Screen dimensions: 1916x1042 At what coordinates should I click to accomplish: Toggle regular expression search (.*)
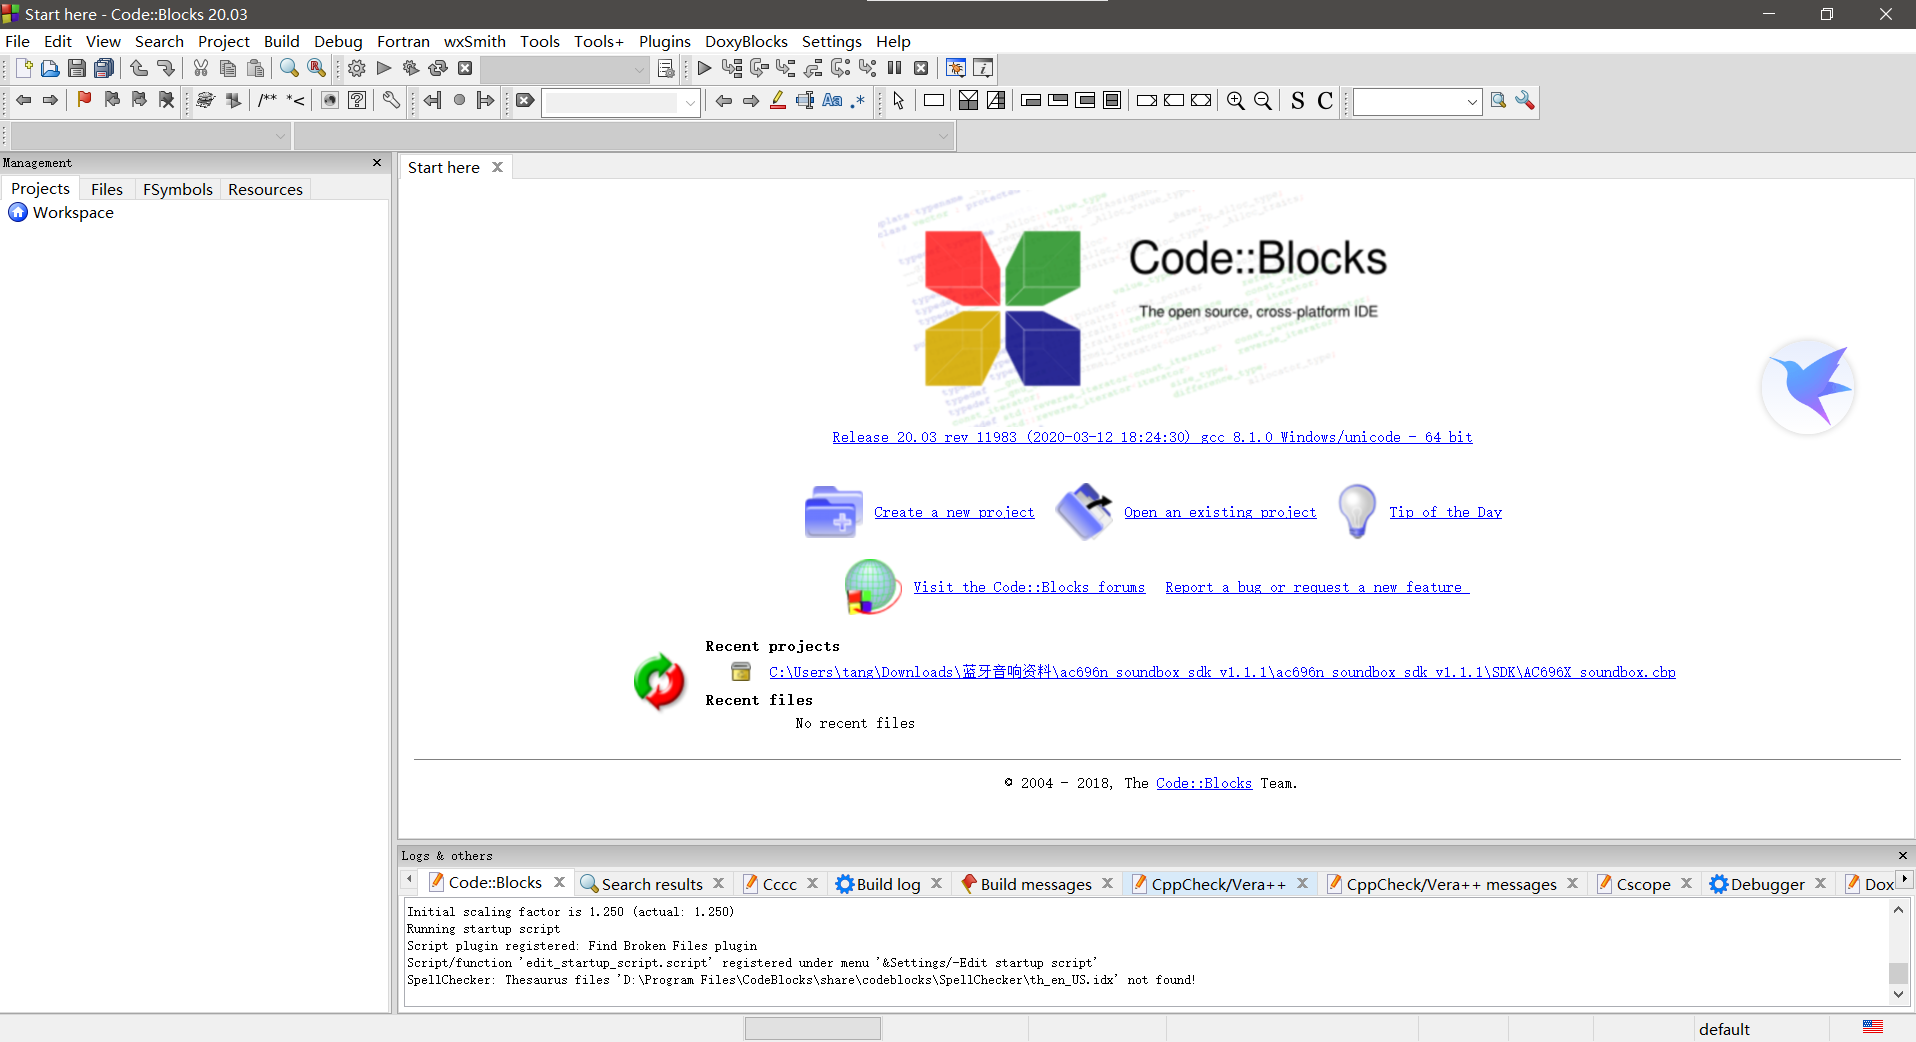click(x=859, y=100)
